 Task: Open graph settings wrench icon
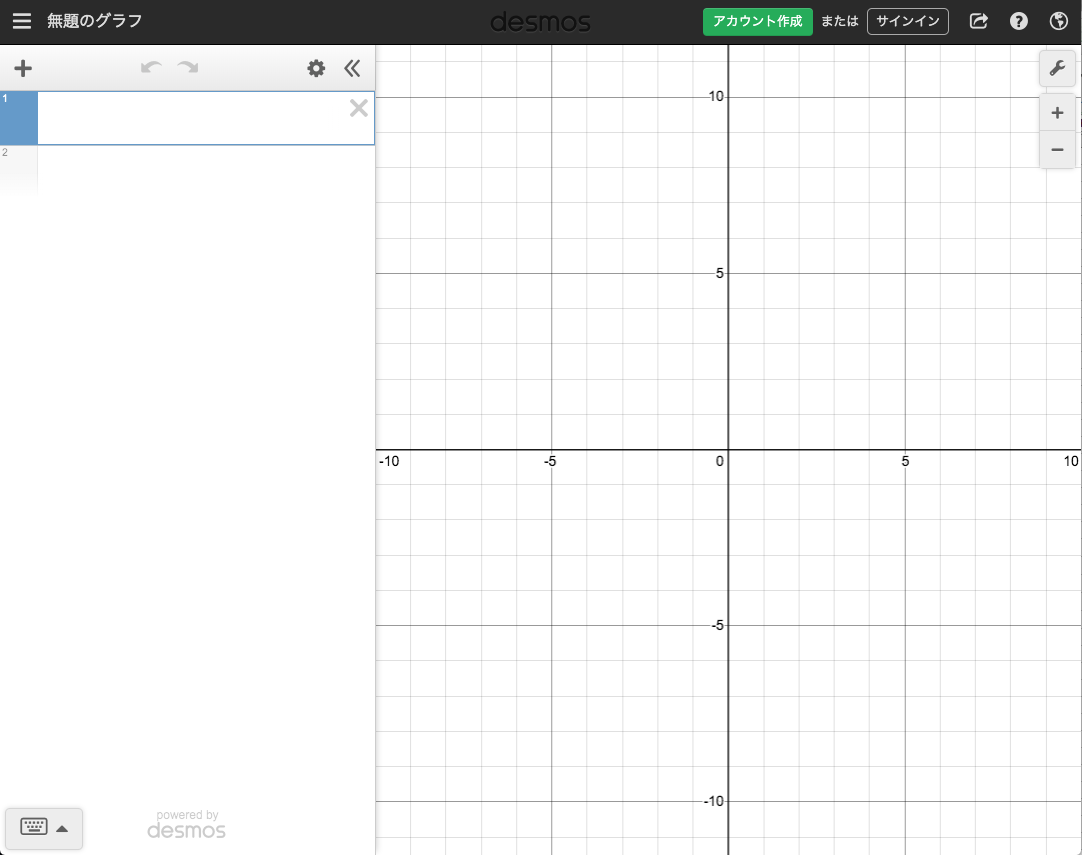coord(1056,68)
